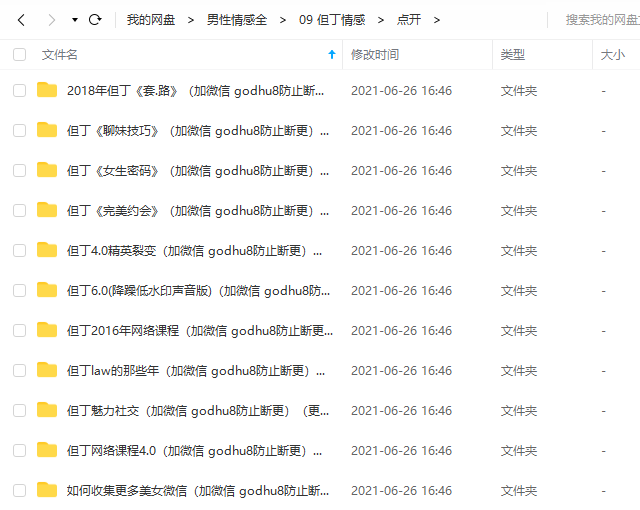Image resolution: width=640 pixels, height=510 pixels.
Task: Click folder icon for 但丁《聊妹技巧》
Action: tap(47, 130)
